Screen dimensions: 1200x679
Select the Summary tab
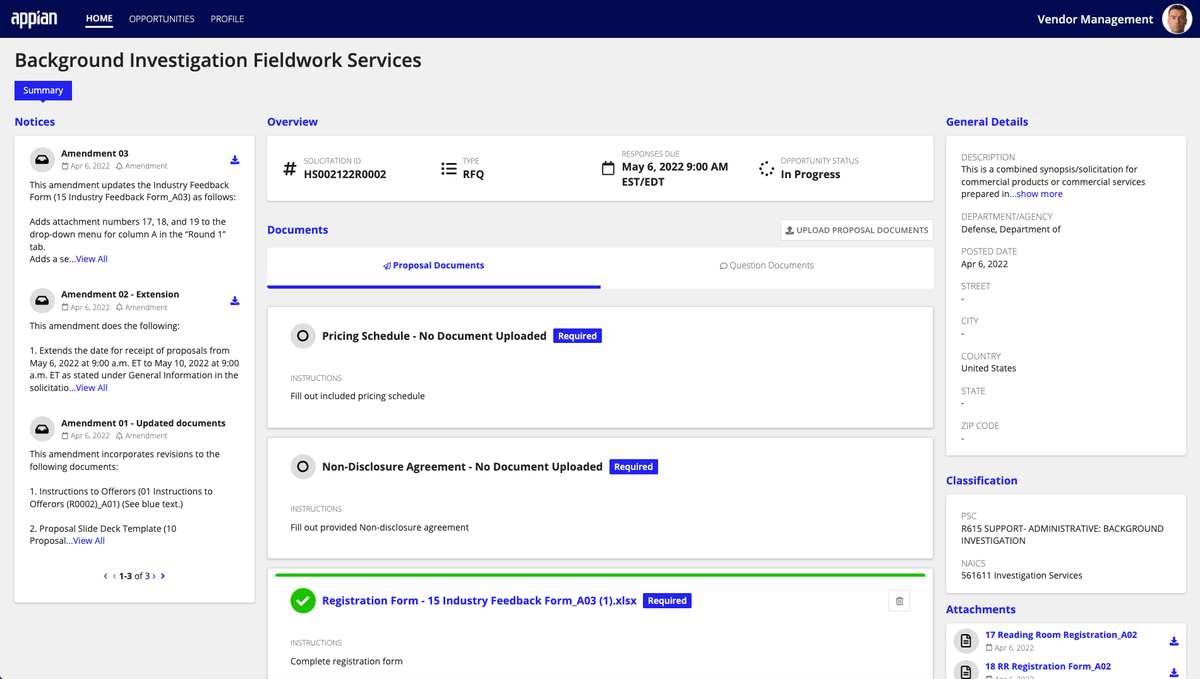(43, 90)
